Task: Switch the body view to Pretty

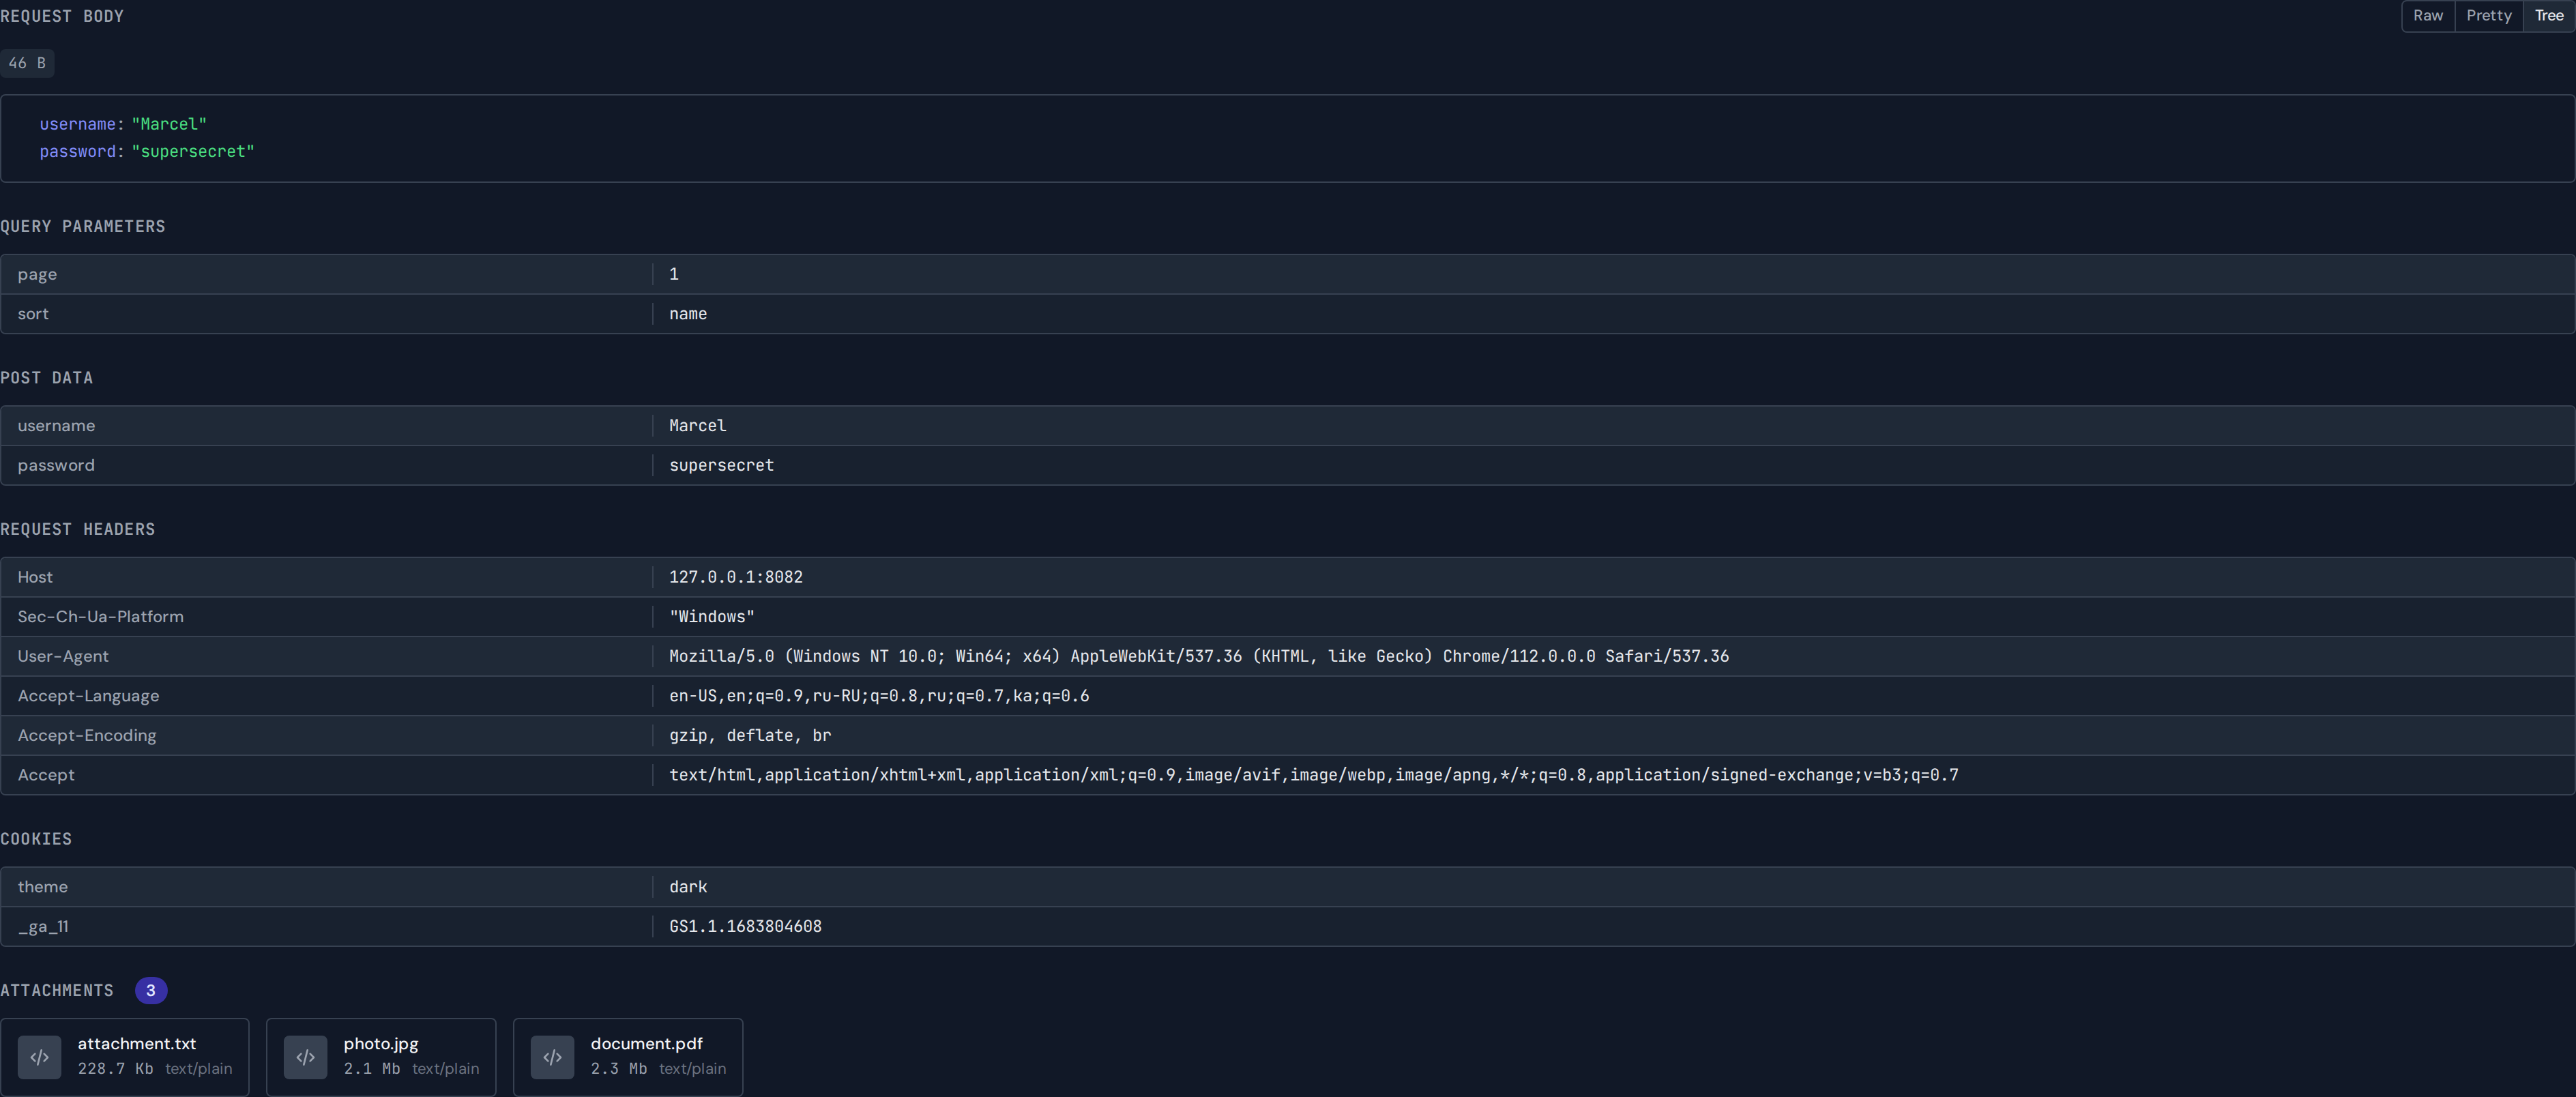Action: [x=2488, y=16]
